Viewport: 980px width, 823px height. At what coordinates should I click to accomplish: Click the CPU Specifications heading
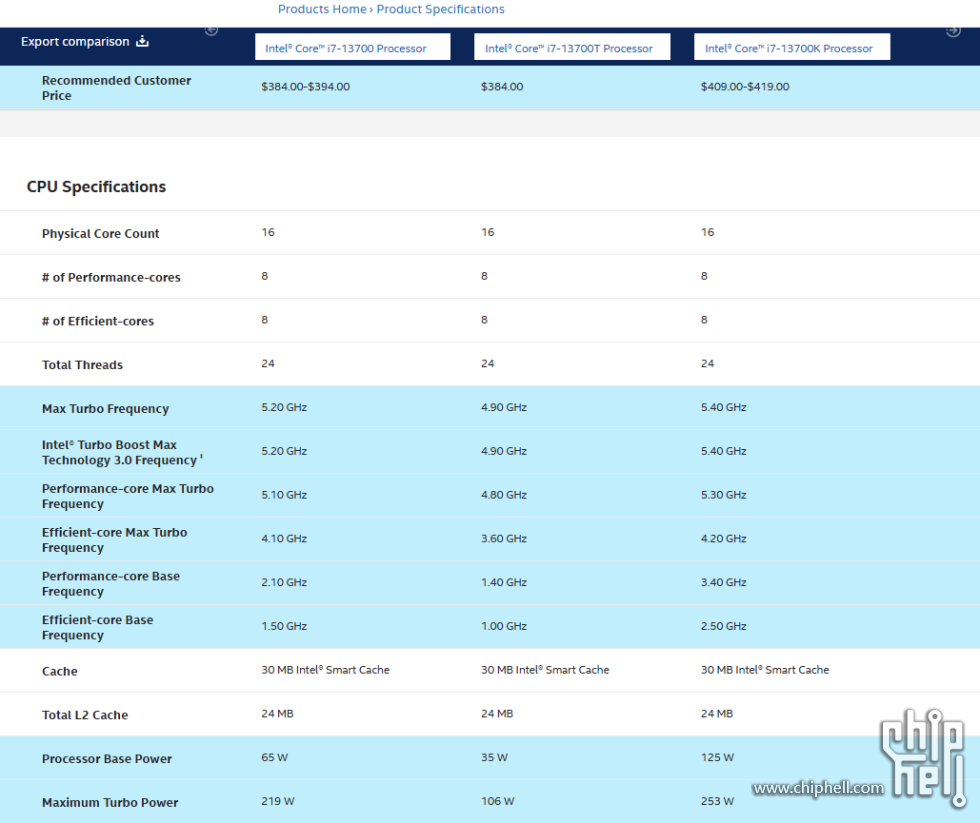[96, 187]
